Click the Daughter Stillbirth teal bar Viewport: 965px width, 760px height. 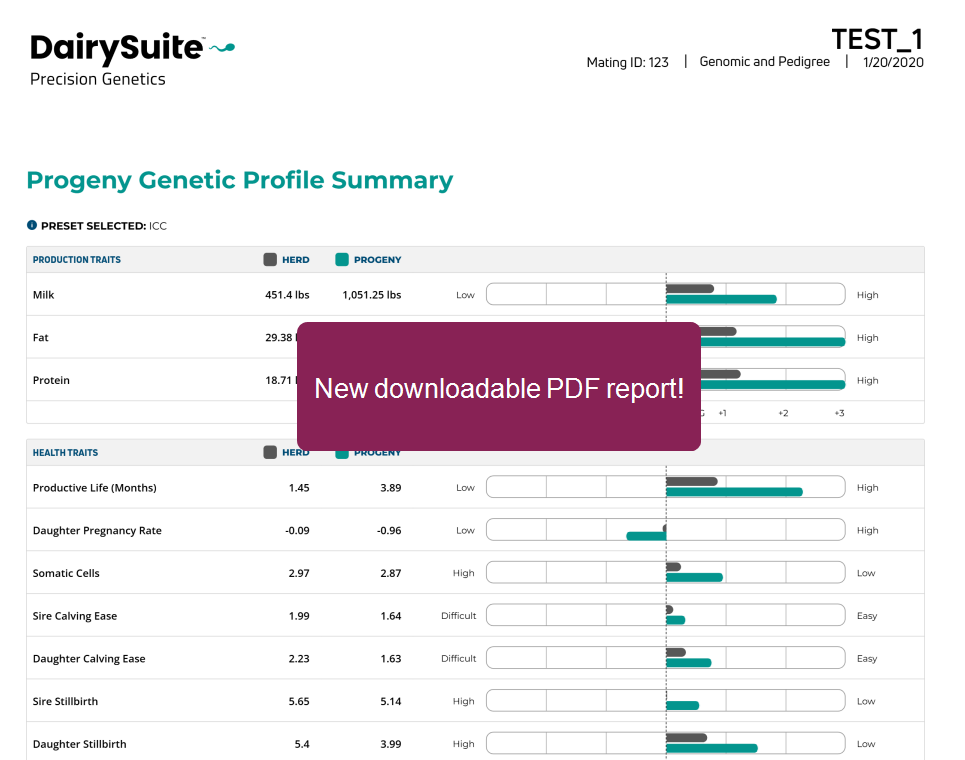(711, 748)
